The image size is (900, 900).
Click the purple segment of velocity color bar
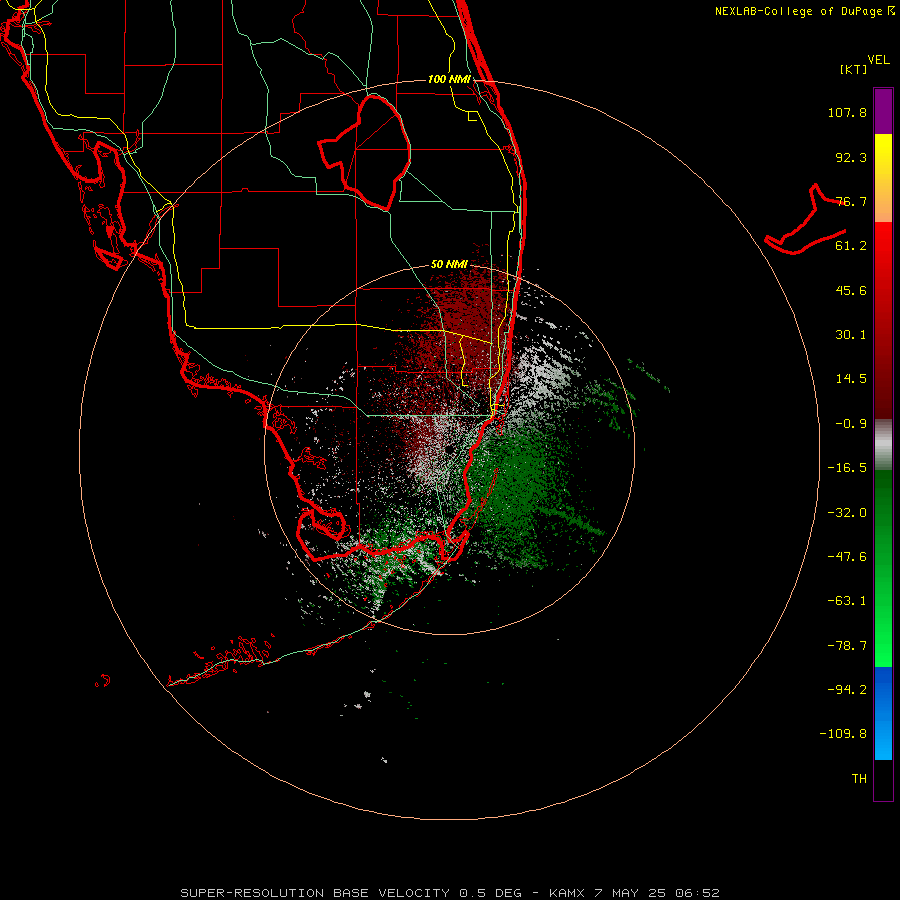[x=883, y=111]
